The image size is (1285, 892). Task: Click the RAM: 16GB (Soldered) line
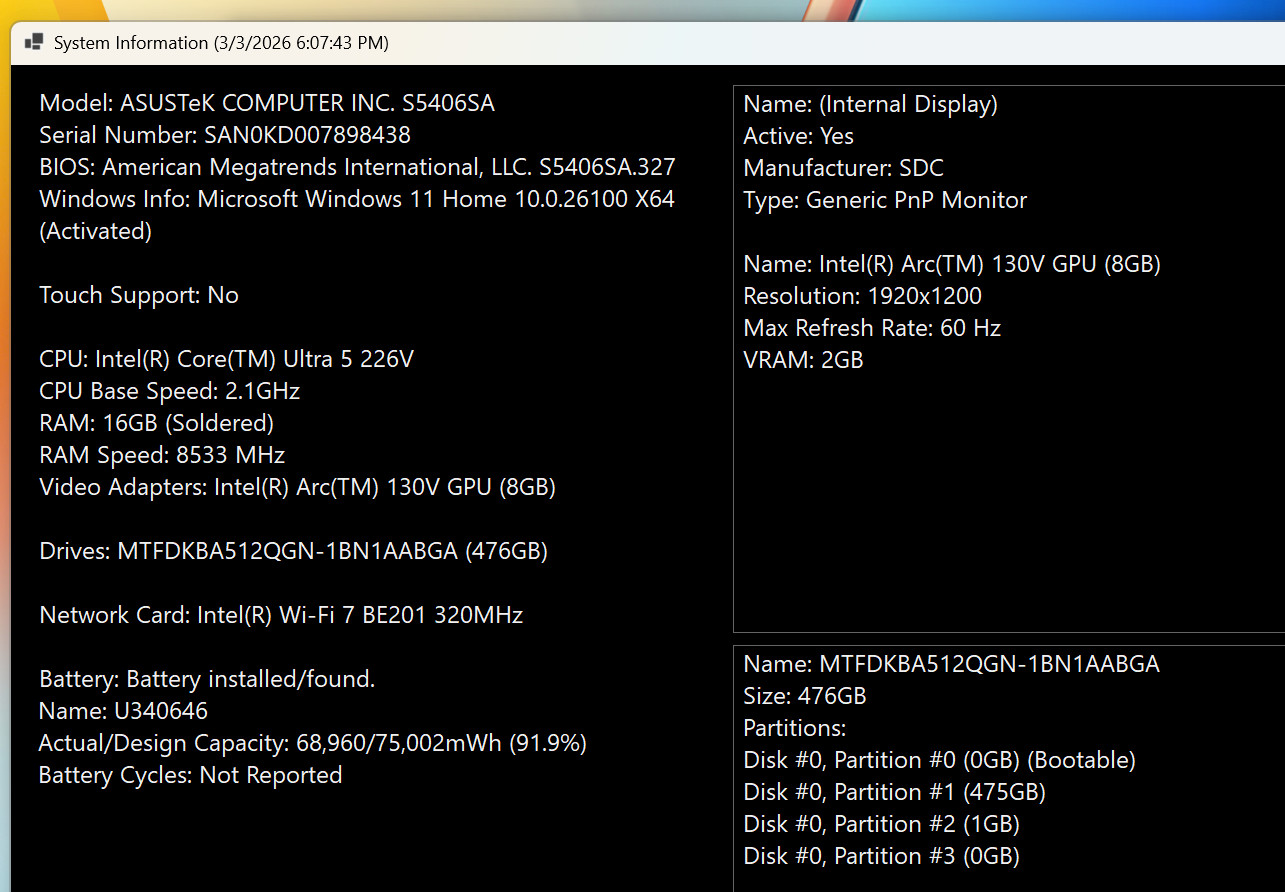point(157,423)
